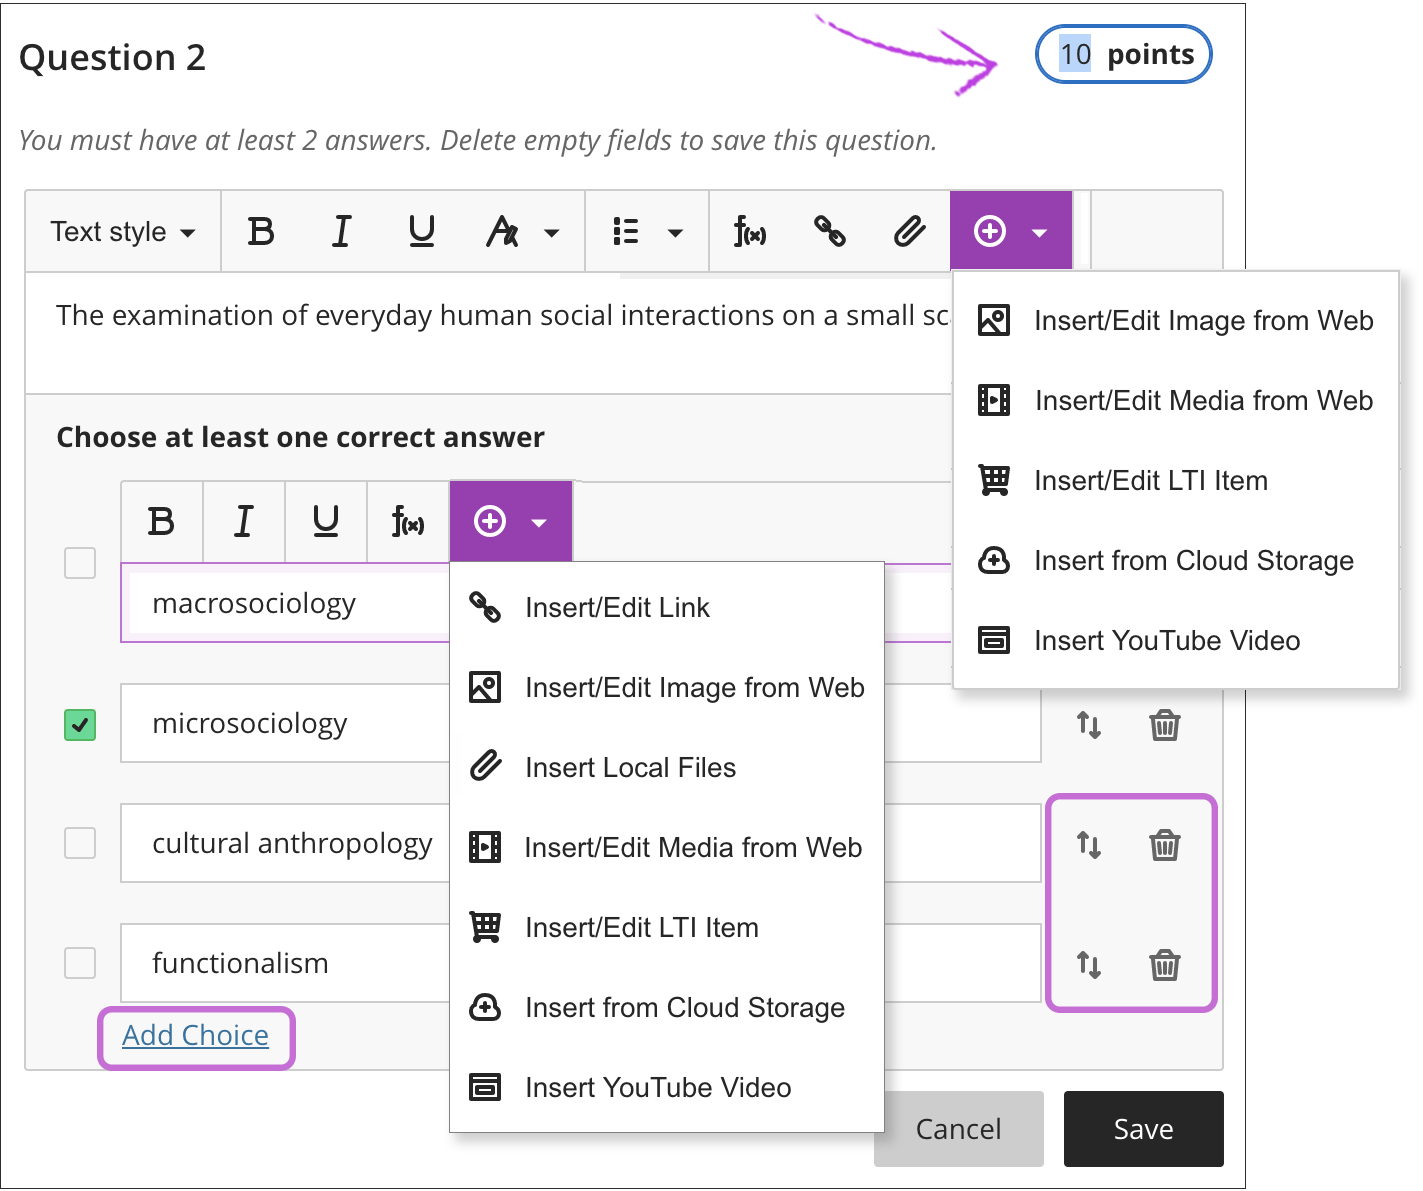Click the 10 points value field
The image size is (1423, 1191).
[x=1075, y=55]
